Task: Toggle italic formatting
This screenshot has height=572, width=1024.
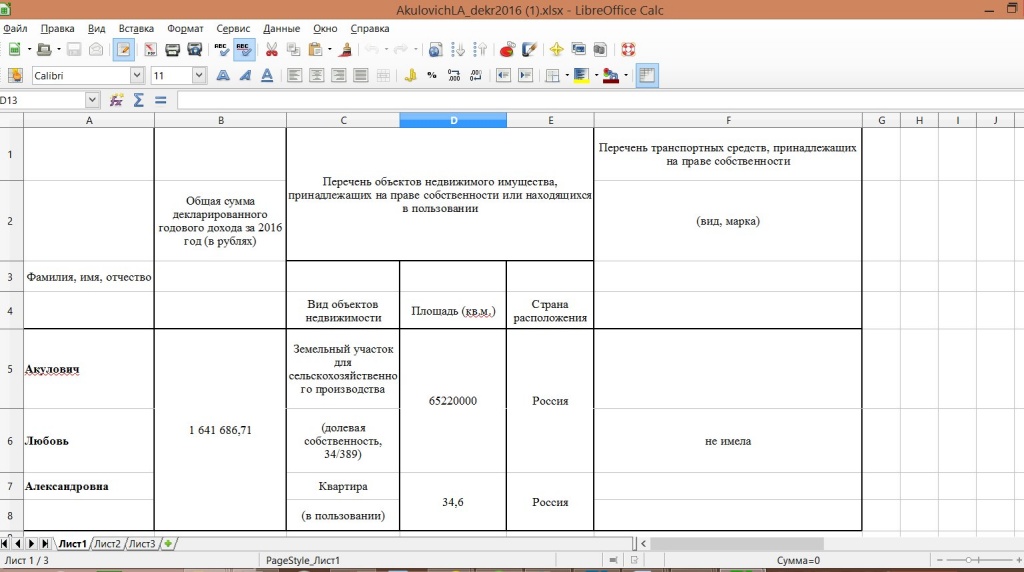Action: 245,76
